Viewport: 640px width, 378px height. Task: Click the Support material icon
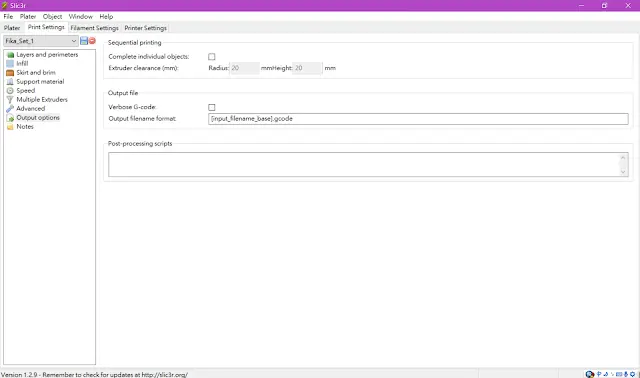tap(10, 82)
